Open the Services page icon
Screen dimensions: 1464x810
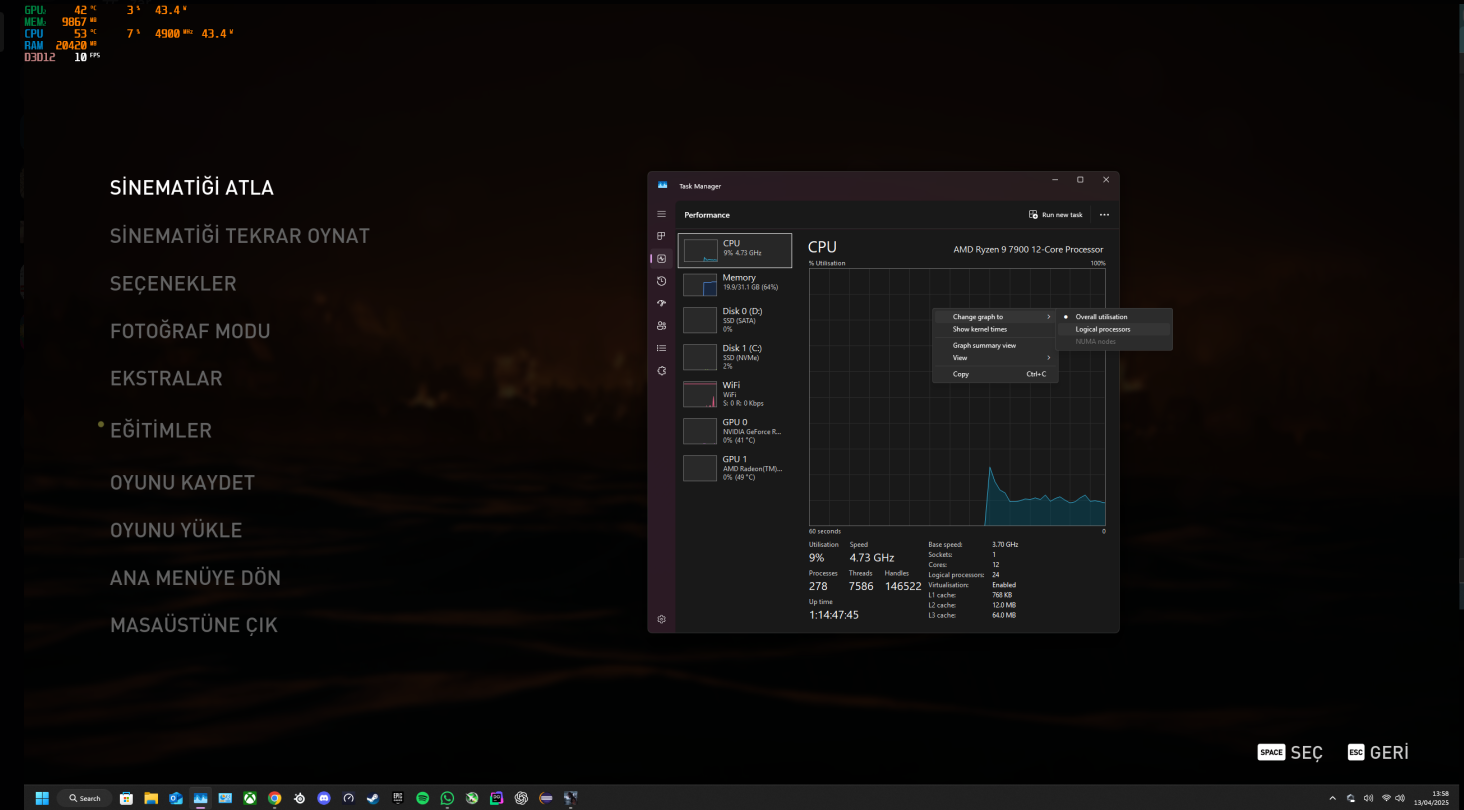(661, 370)
